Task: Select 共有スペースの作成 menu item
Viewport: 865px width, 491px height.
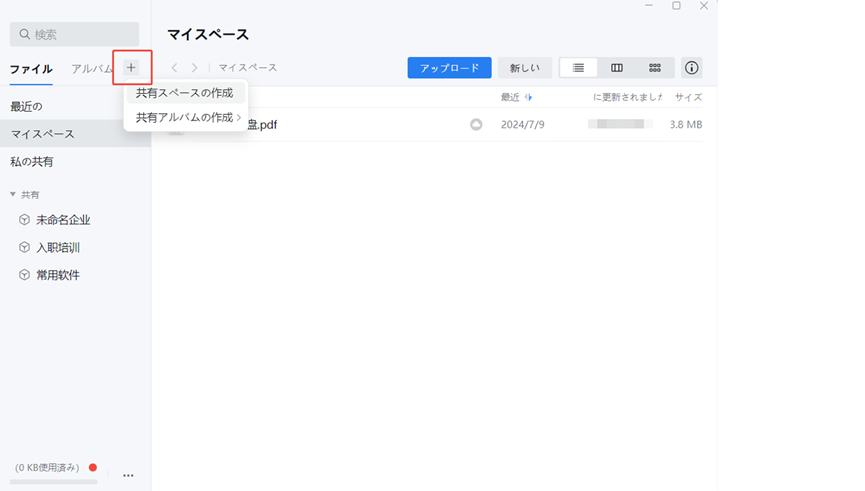Action: [185, 93]
